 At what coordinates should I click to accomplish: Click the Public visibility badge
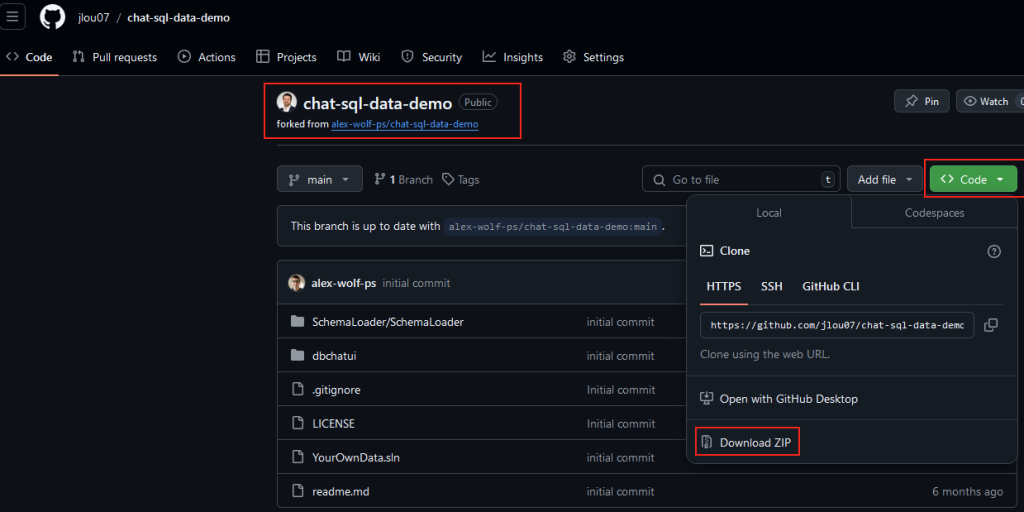coord(478,103)
